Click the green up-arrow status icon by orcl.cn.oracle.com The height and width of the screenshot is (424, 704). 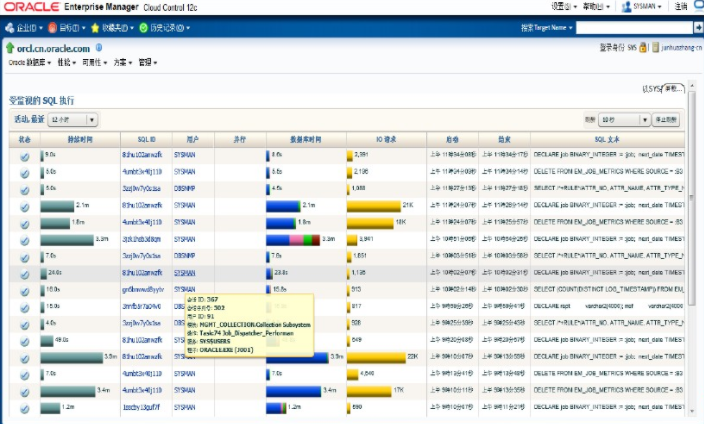[10, 48]
